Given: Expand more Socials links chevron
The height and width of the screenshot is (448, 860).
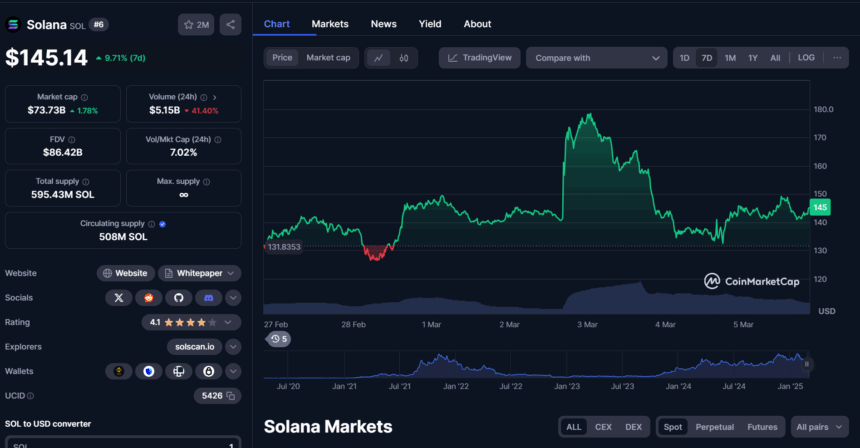Looking at the screenshot, I should click(x=233, y=298).
